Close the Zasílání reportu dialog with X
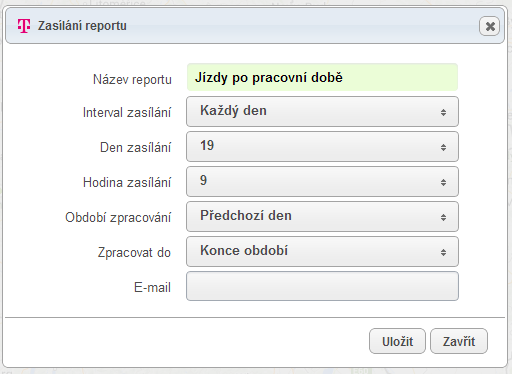 tap(489, 26)
